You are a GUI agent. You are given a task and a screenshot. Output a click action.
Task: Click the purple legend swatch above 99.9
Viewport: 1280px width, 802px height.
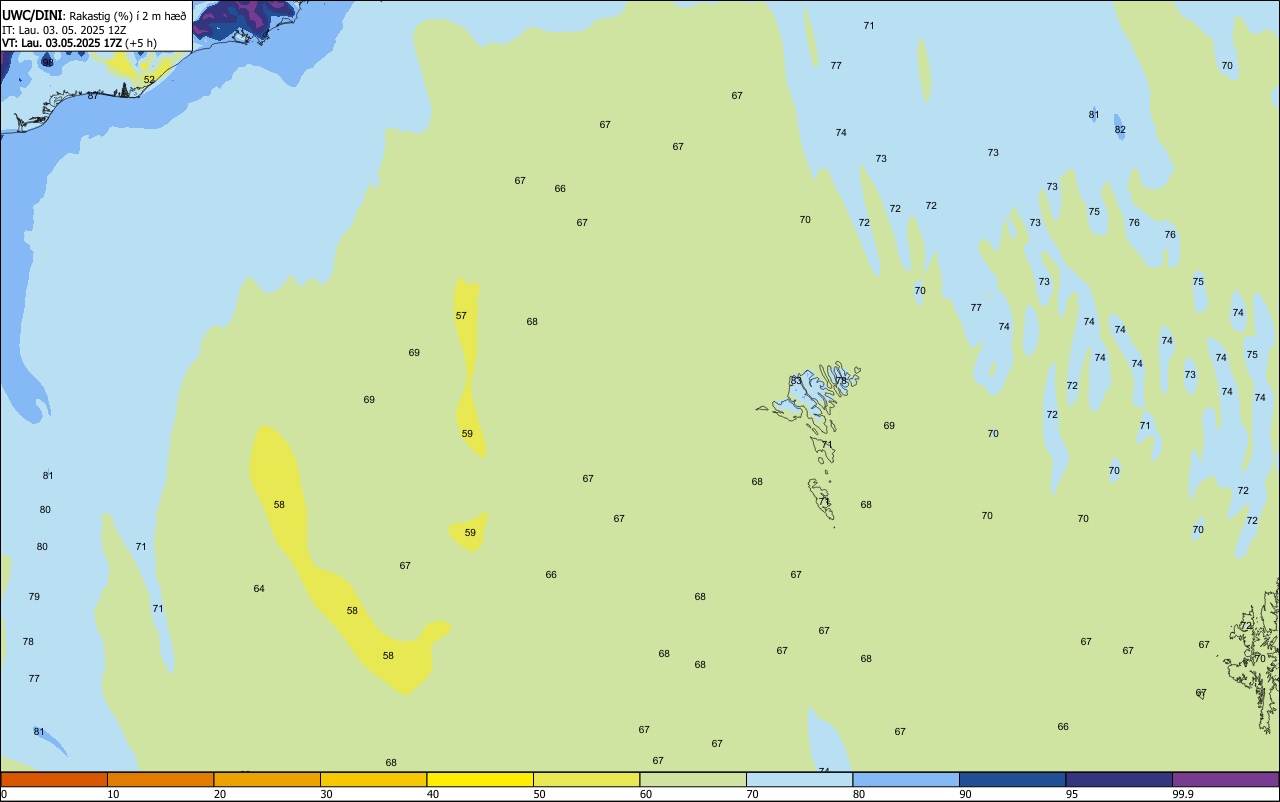tap(1225, 779)
